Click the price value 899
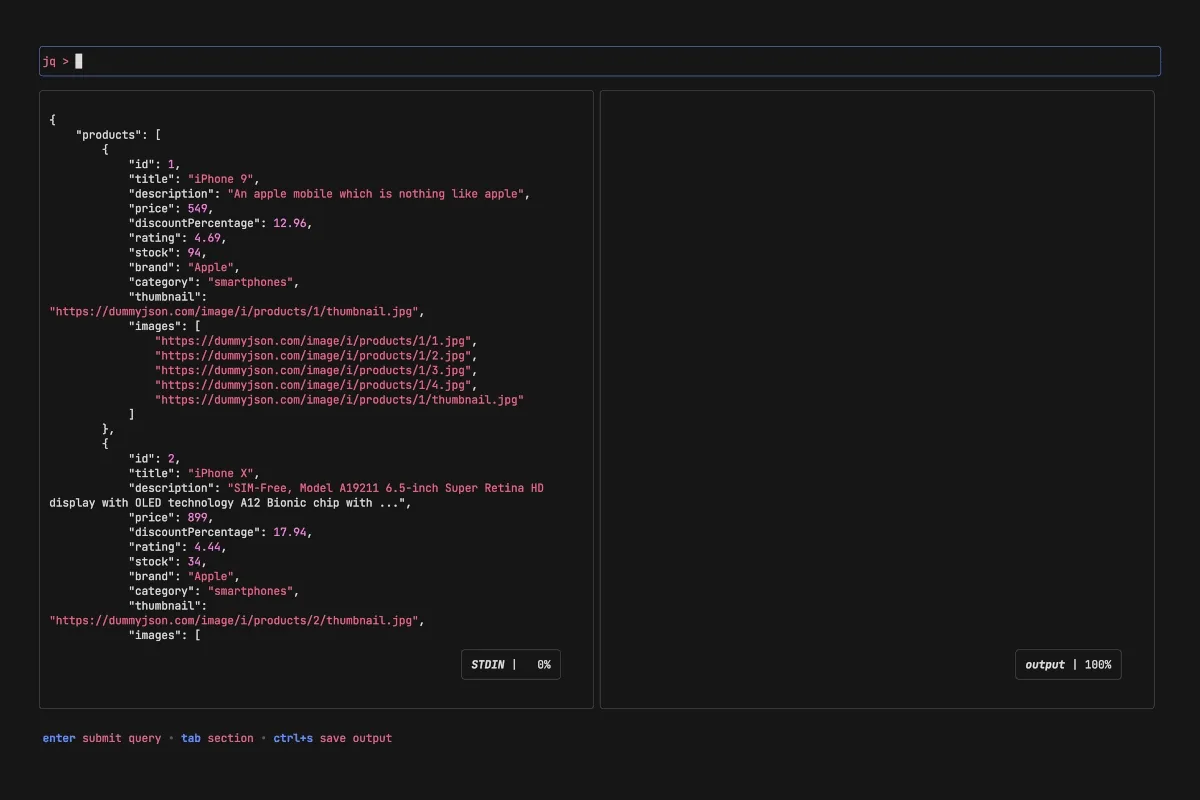 (197, 517)
